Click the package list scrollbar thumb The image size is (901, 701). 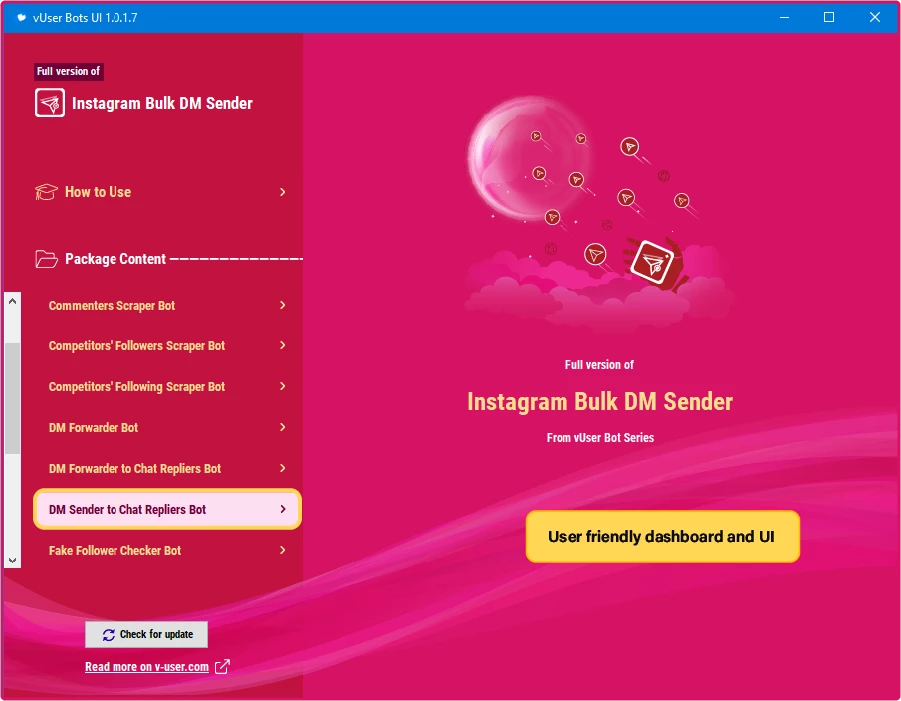13,398
